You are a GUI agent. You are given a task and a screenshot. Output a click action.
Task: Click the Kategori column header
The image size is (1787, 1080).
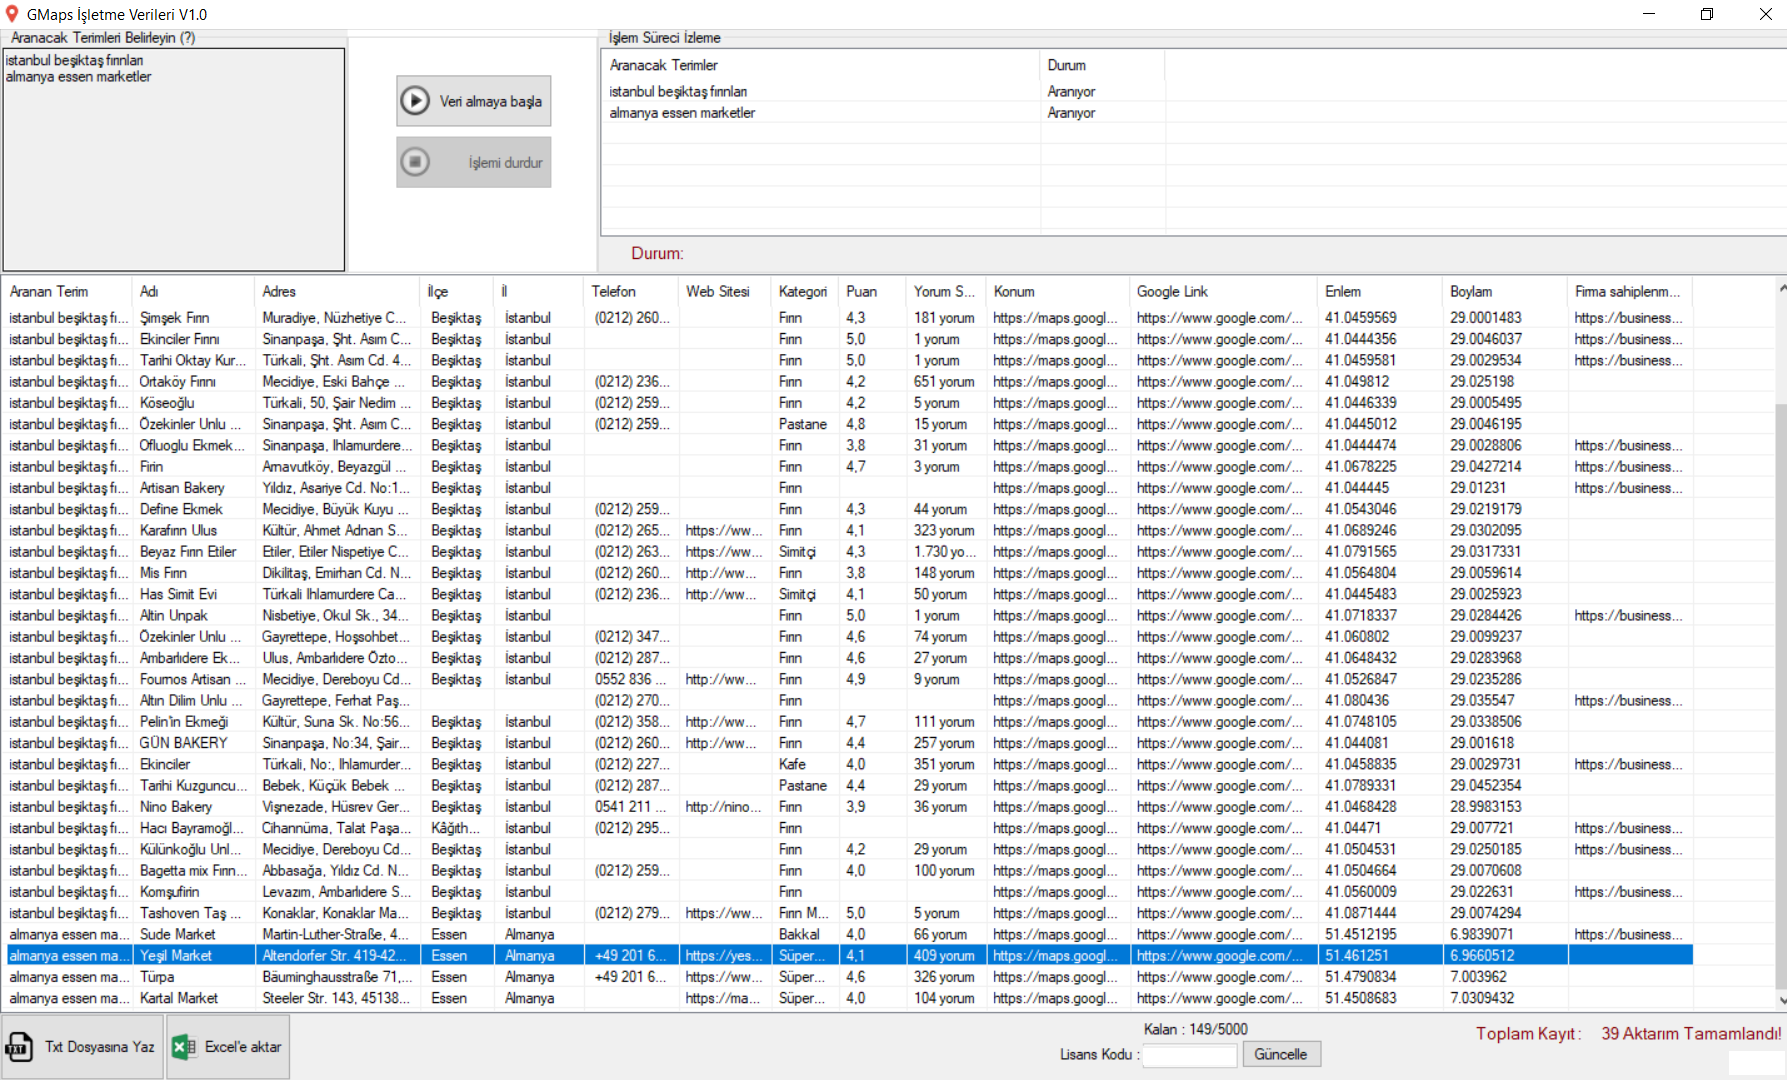point(805,292)
